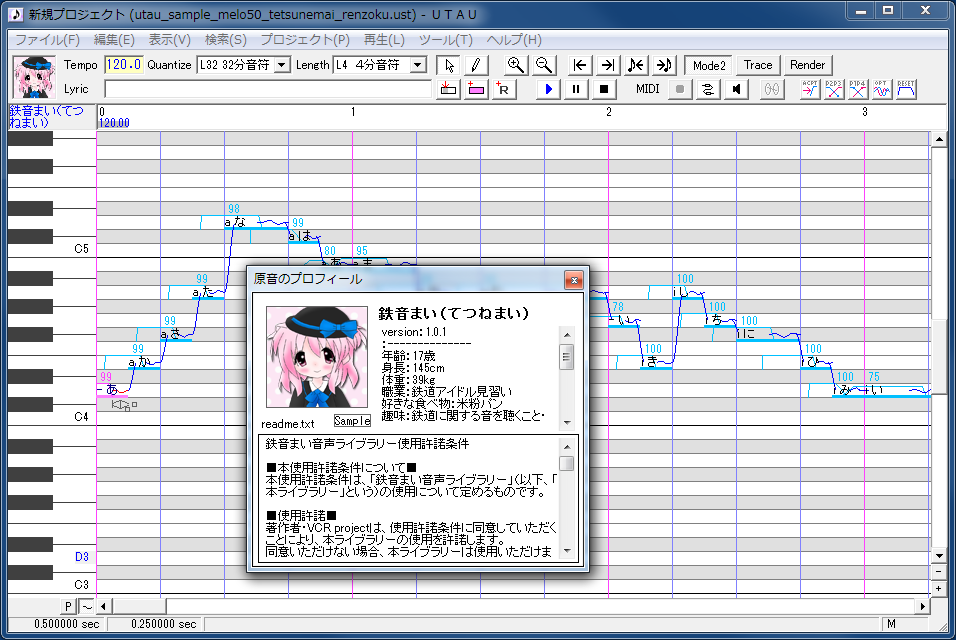
Task: Open the 編集(E) menu
Action: point(114,40)
